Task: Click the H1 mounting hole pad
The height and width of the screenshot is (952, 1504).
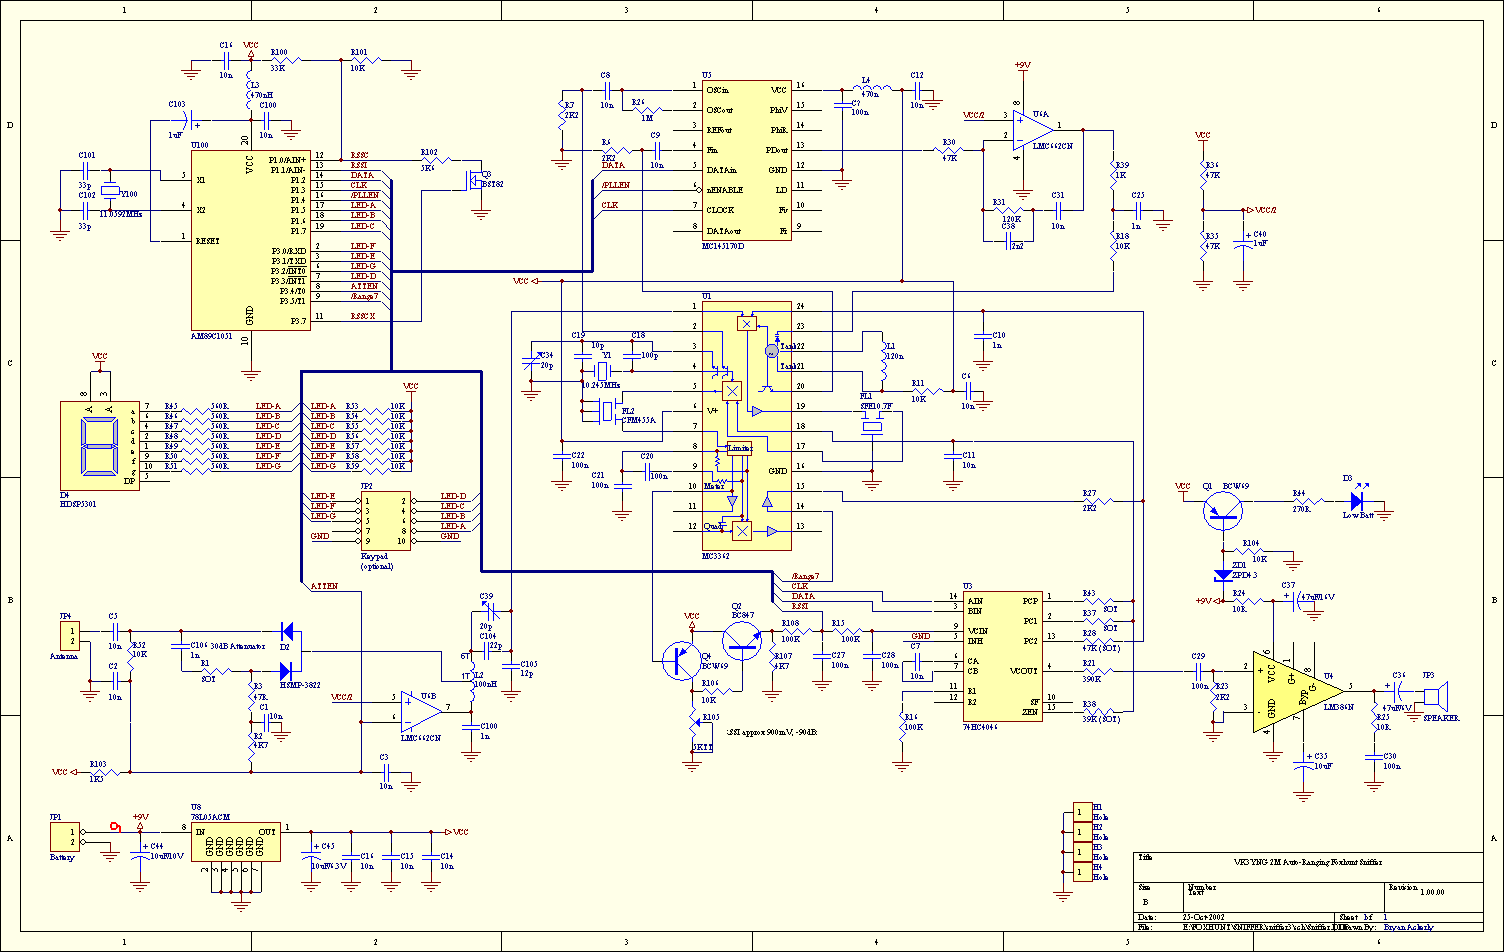Action: point(1082,810)
